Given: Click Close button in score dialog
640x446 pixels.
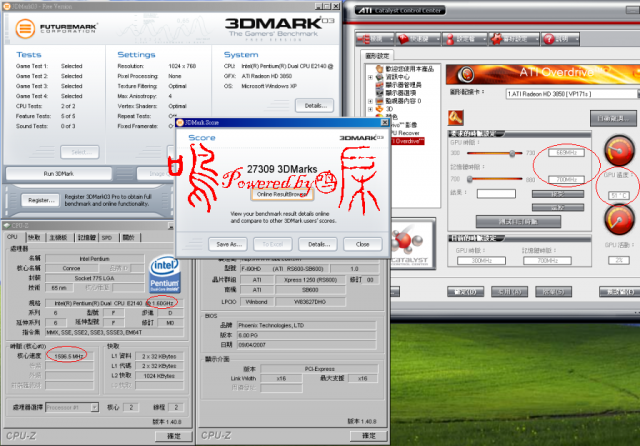Looking at the screenshot, I should 362,244.
